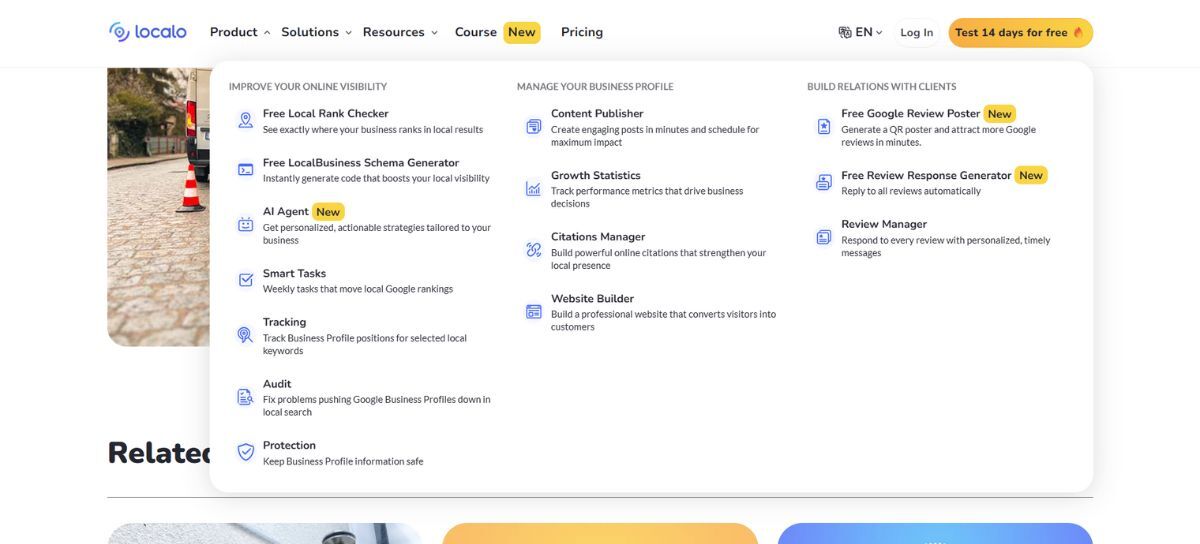
Task: Click the Website Builder layout icon
Action: pyautogui.click(x=533, y=312)
